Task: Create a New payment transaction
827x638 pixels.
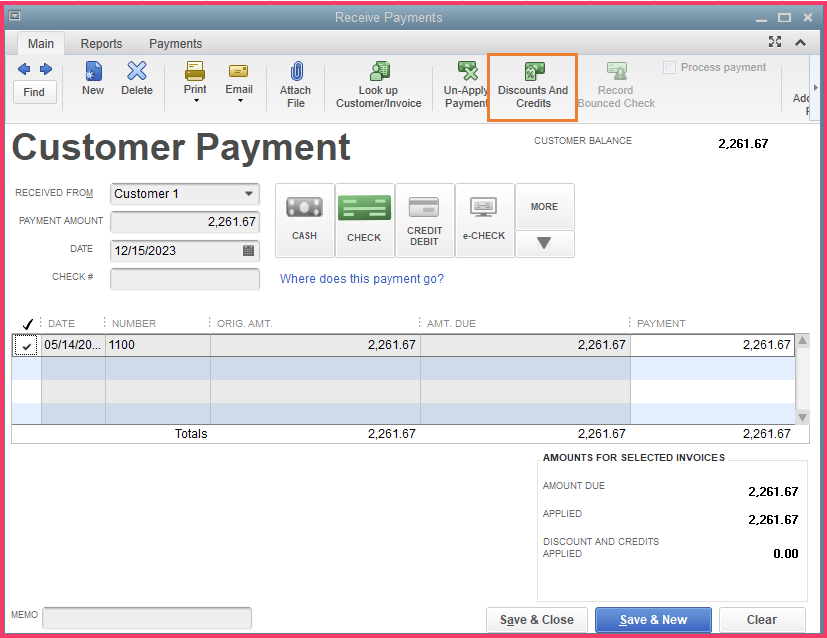Action: pos(92,80)
